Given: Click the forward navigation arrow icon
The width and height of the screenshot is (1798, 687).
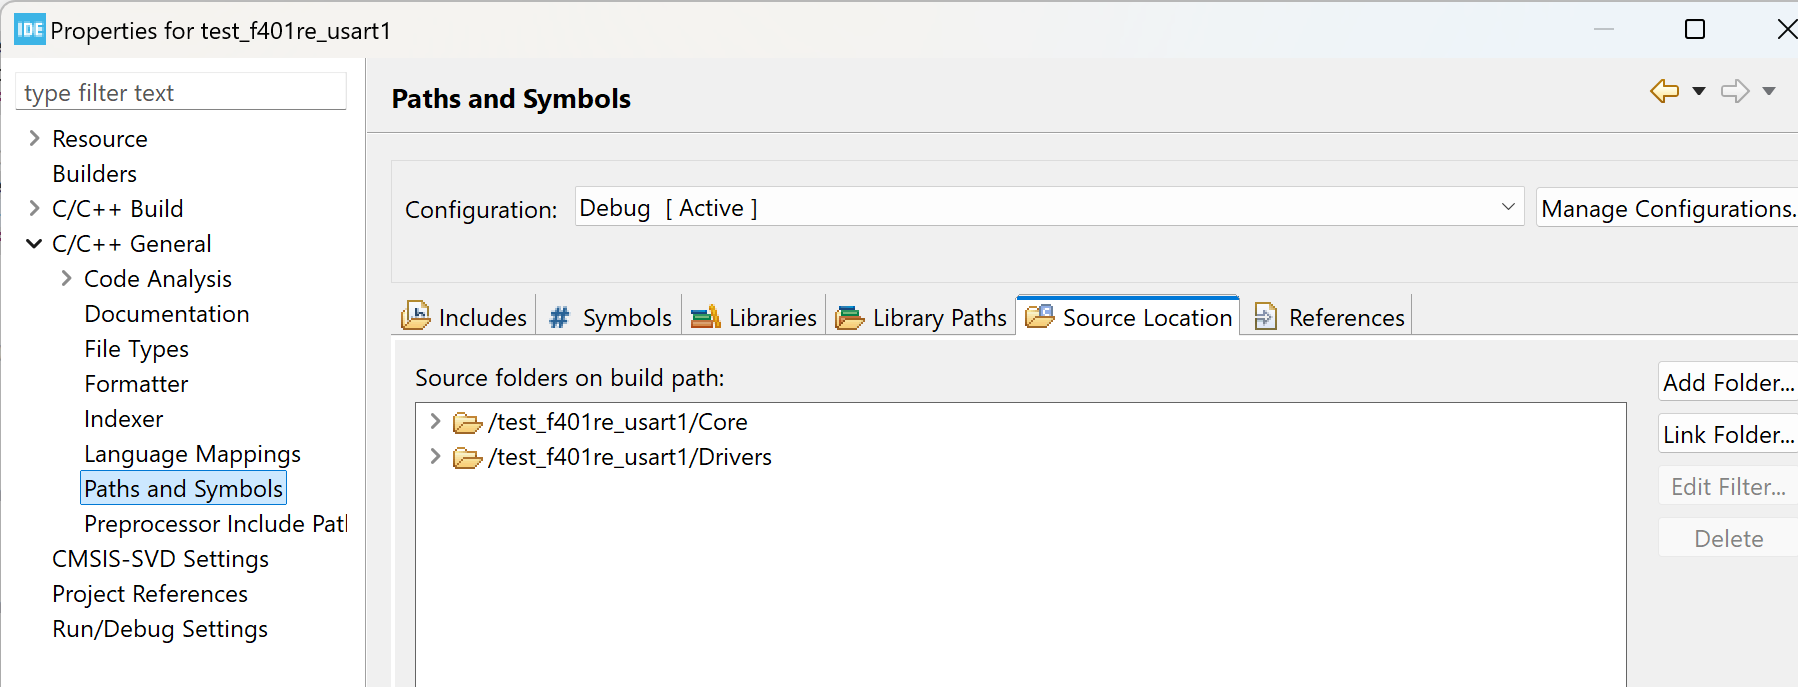Looking at the screenshot, I should pyautogui.click(x=1734, y=91).
